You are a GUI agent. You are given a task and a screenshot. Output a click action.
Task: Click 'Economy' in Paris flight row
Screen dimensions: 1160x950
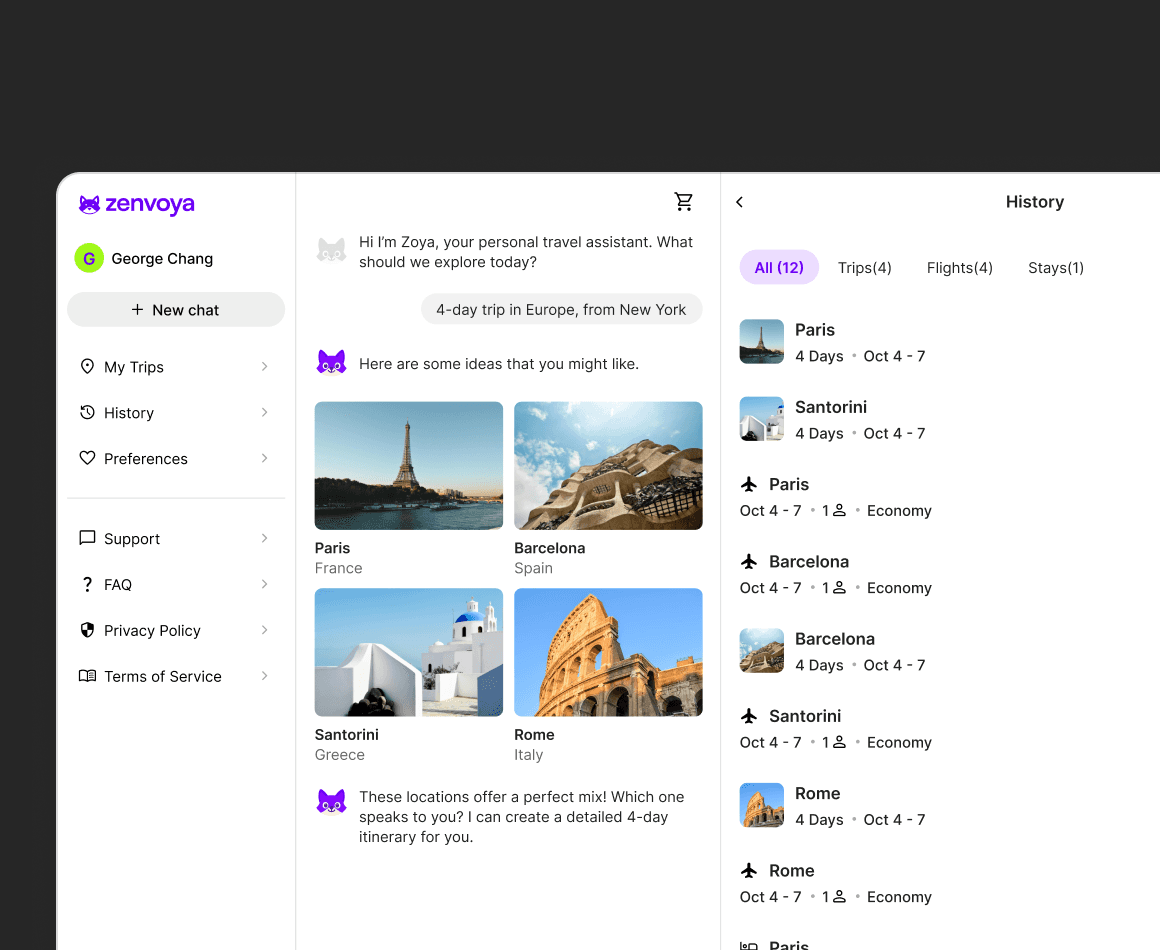[x=899, y=511]
